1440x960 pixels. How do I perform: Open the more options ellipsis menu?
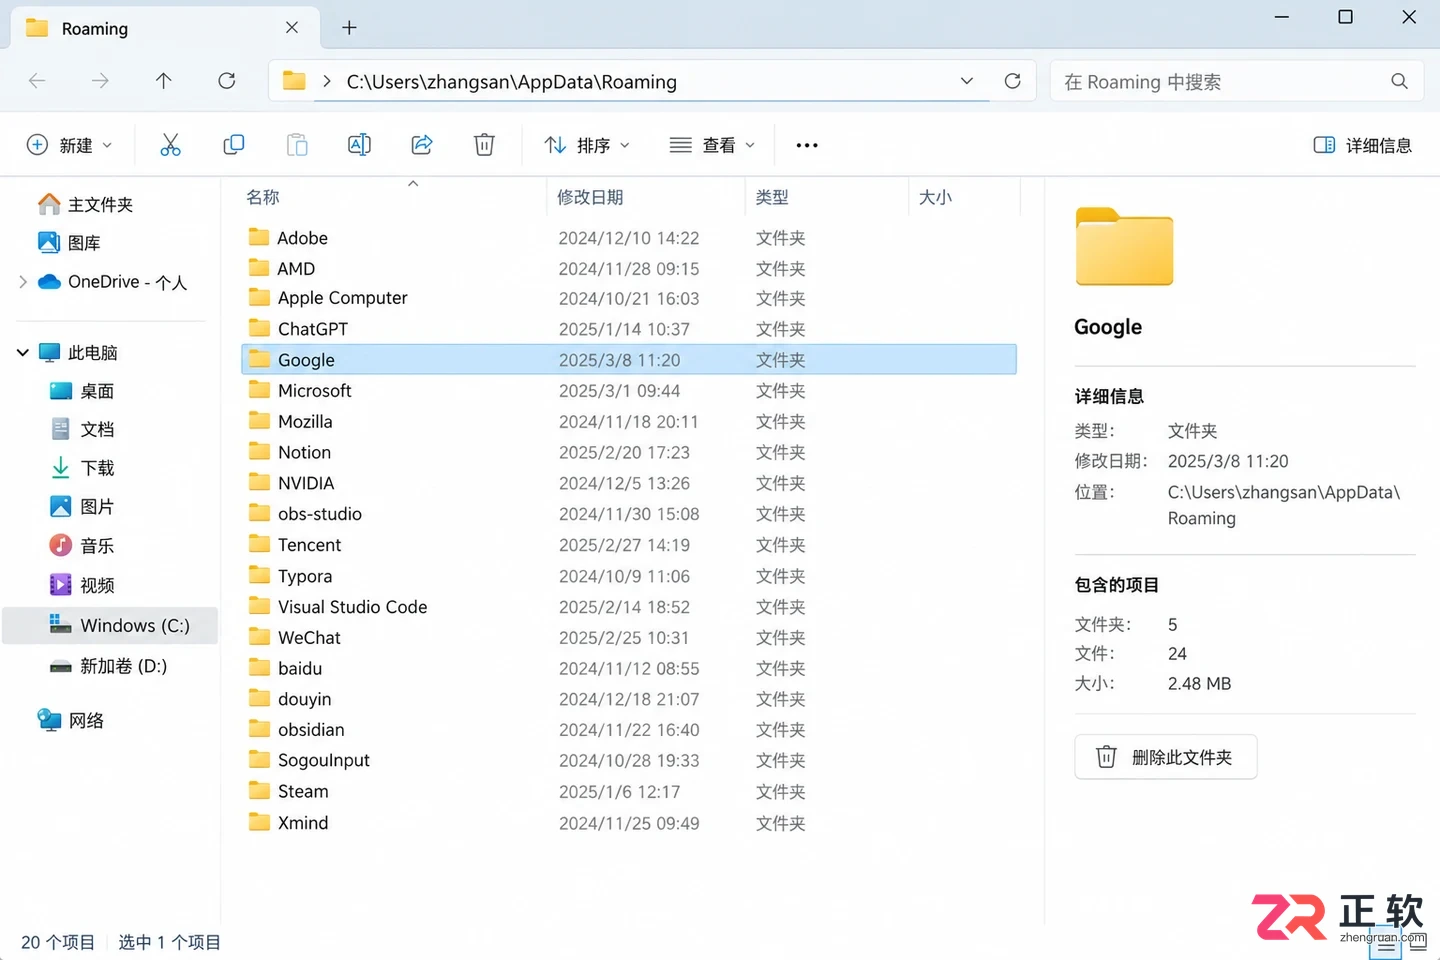[x=807, y=145]
